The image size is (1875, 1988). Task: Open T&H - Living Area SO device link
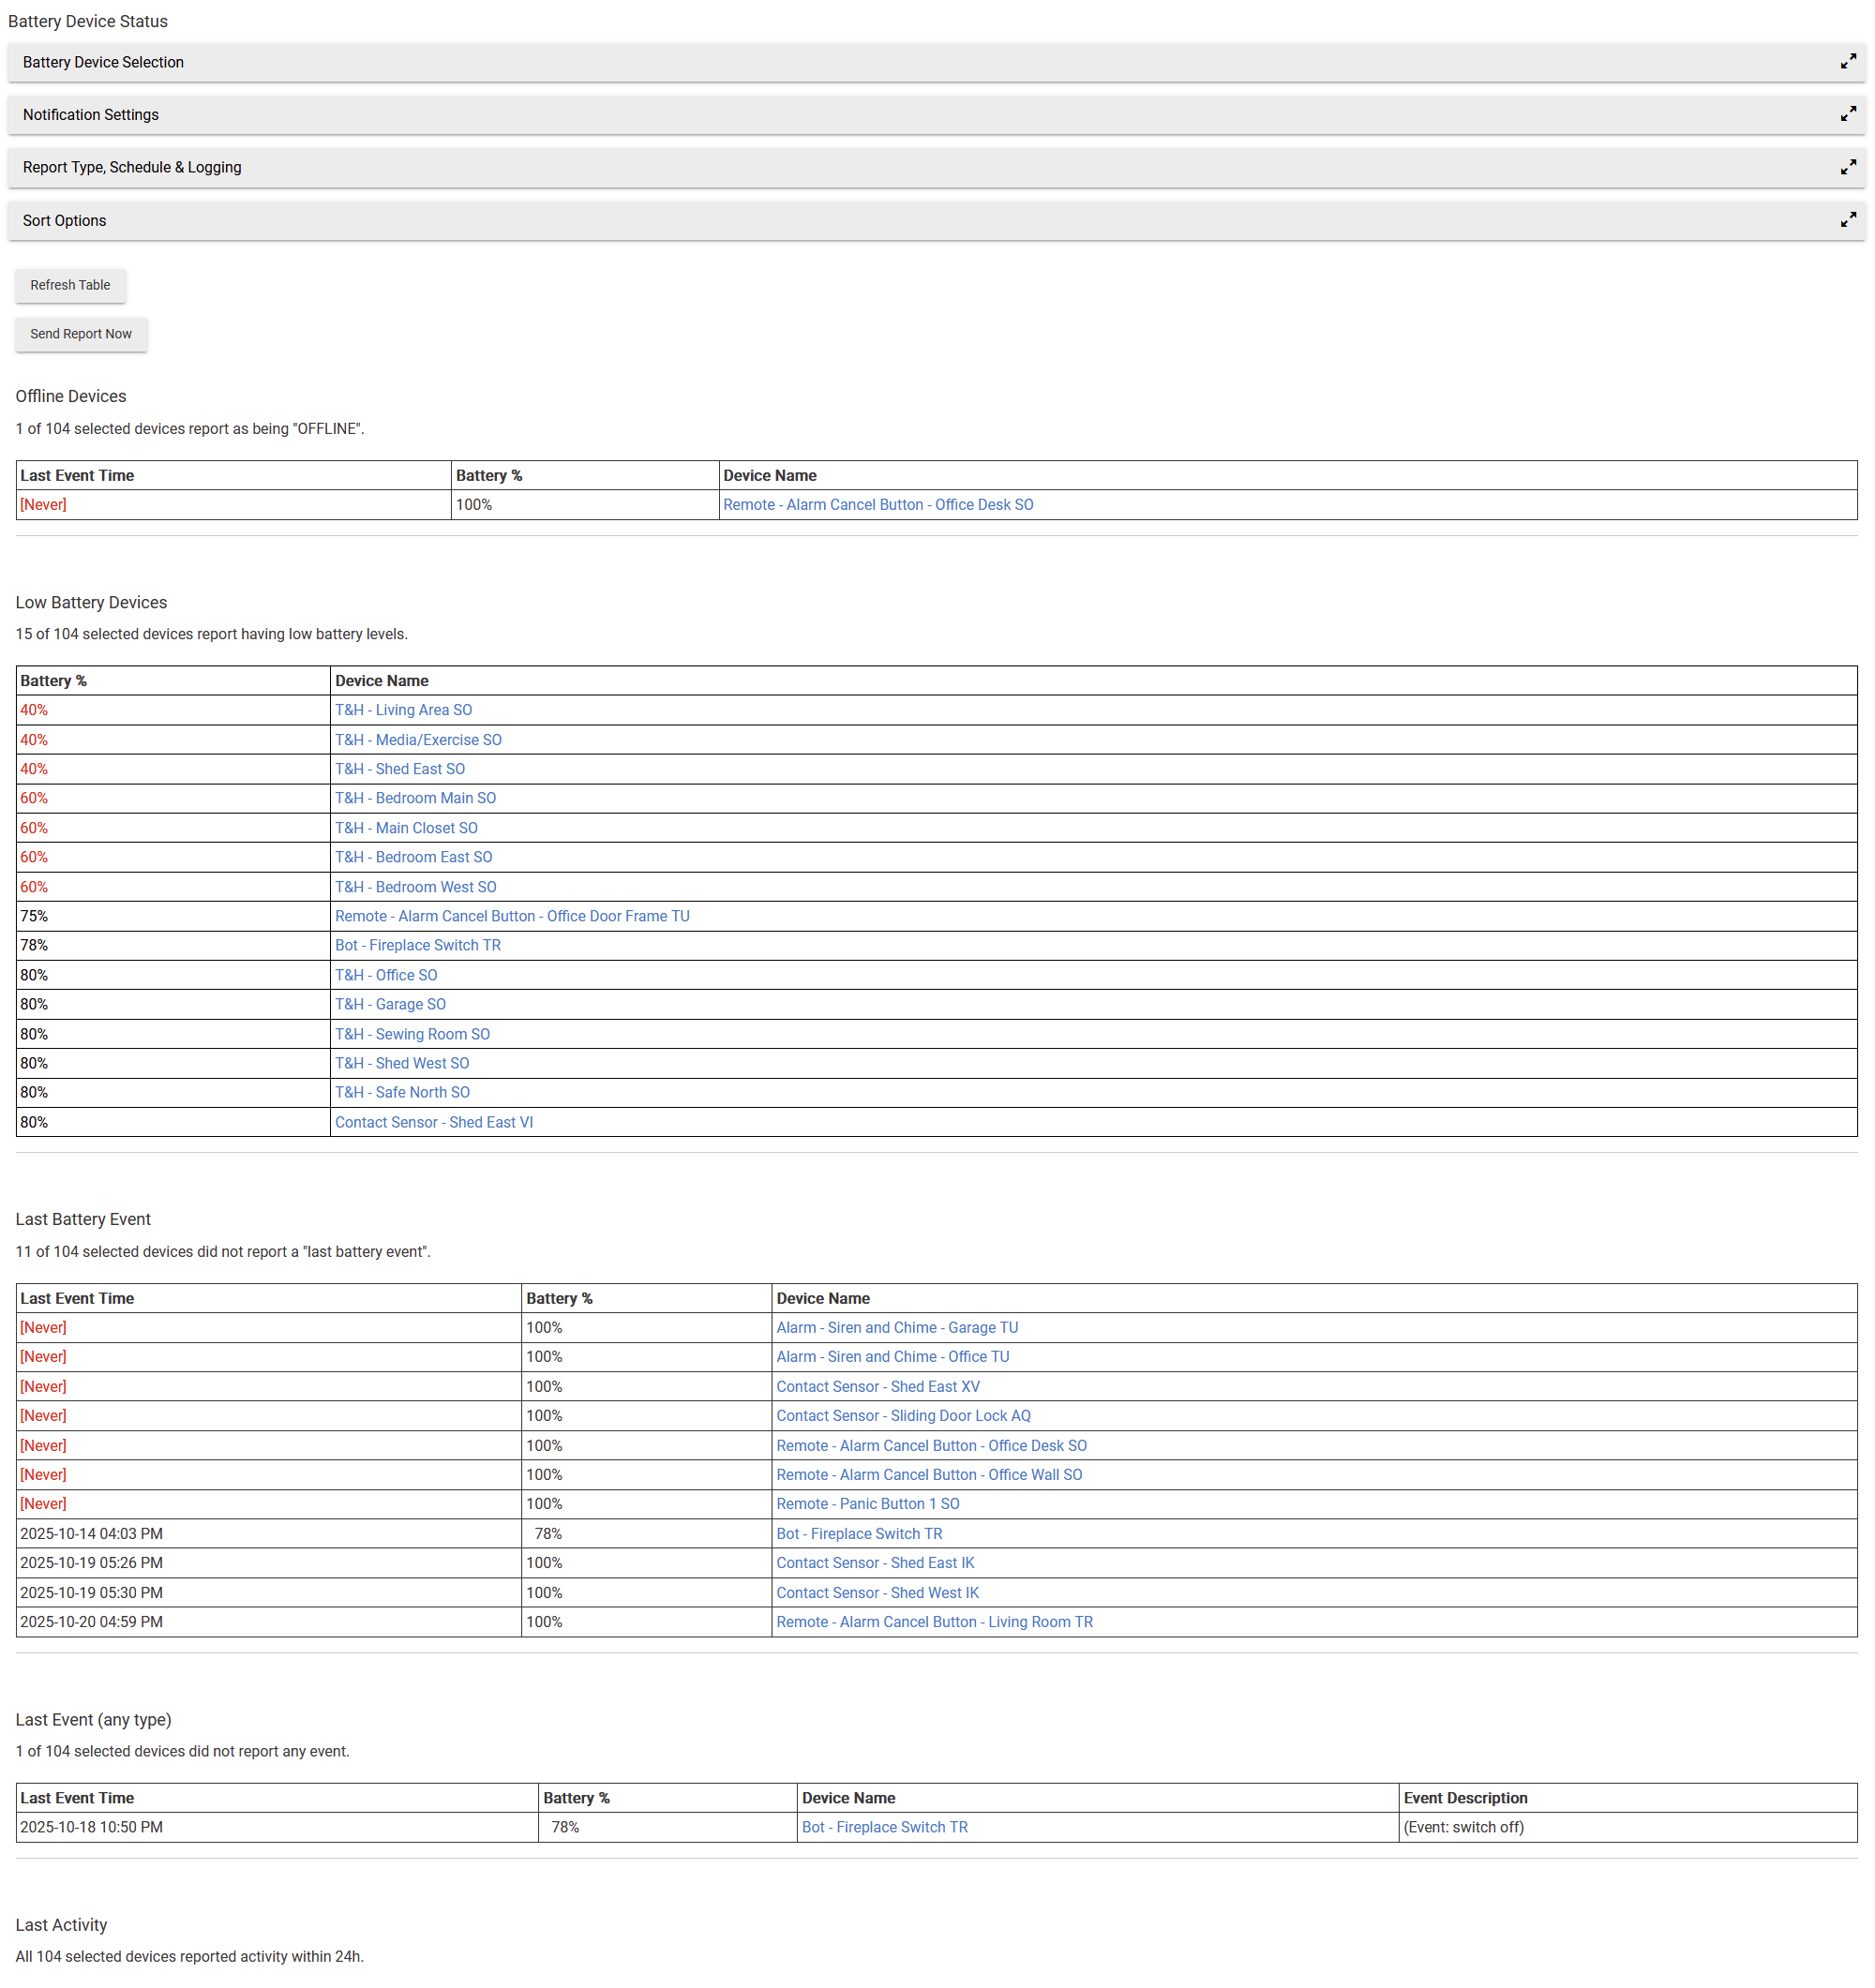pos(403,710)
